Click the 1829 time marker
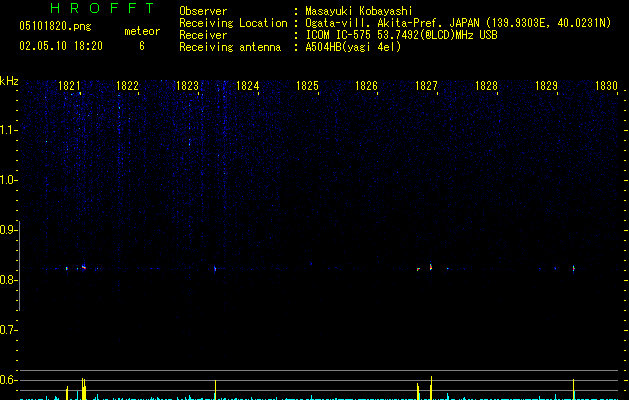Viewport: 629px width, 400px height. pos(546,86)
